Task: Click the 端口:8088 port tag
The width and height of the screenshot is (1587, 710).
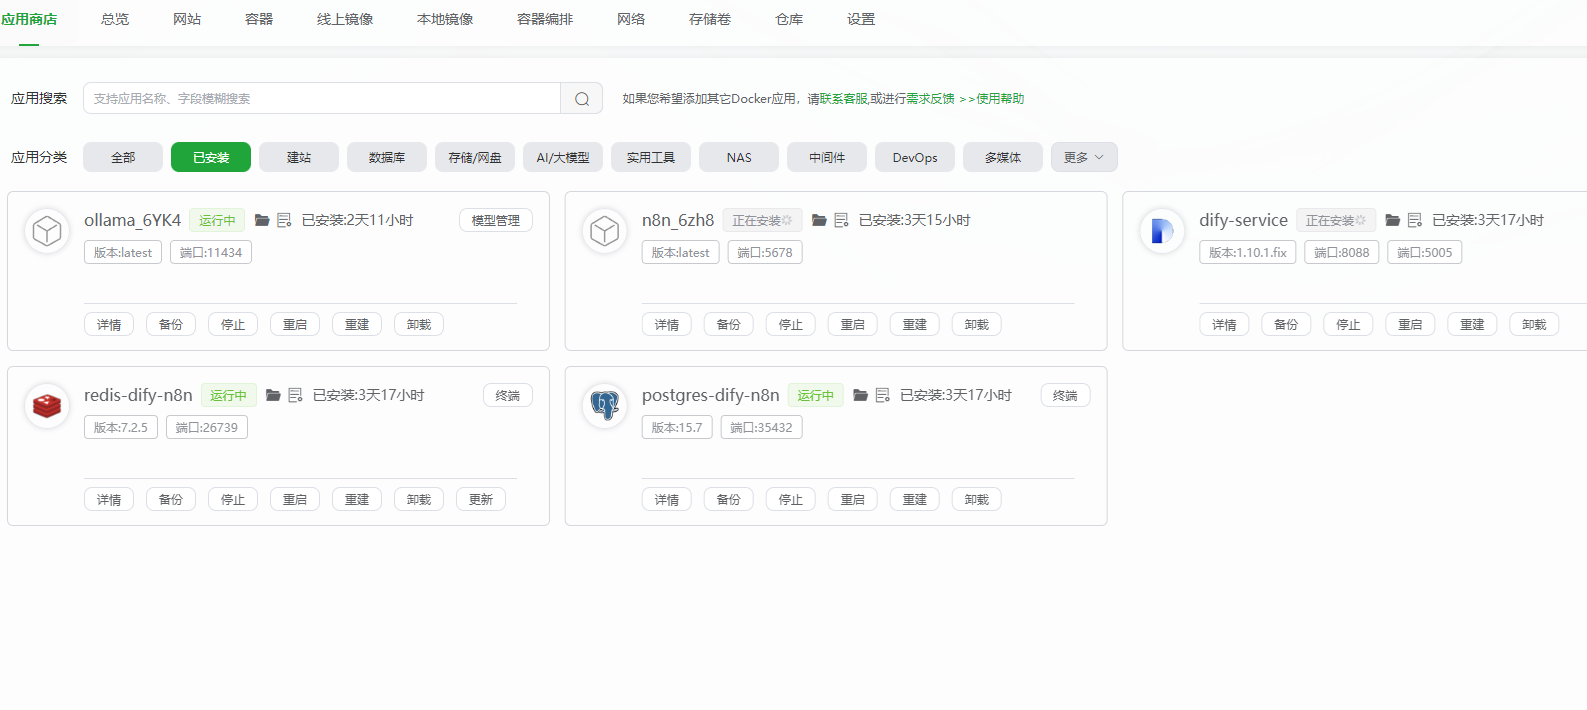Action: tap(1342, 252)
